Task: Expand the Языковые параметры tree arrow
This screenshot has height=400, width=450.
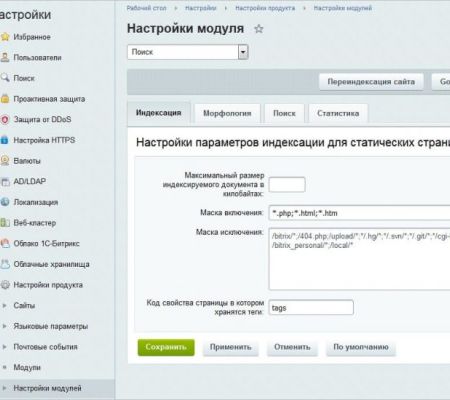Action: pos(4,326)
